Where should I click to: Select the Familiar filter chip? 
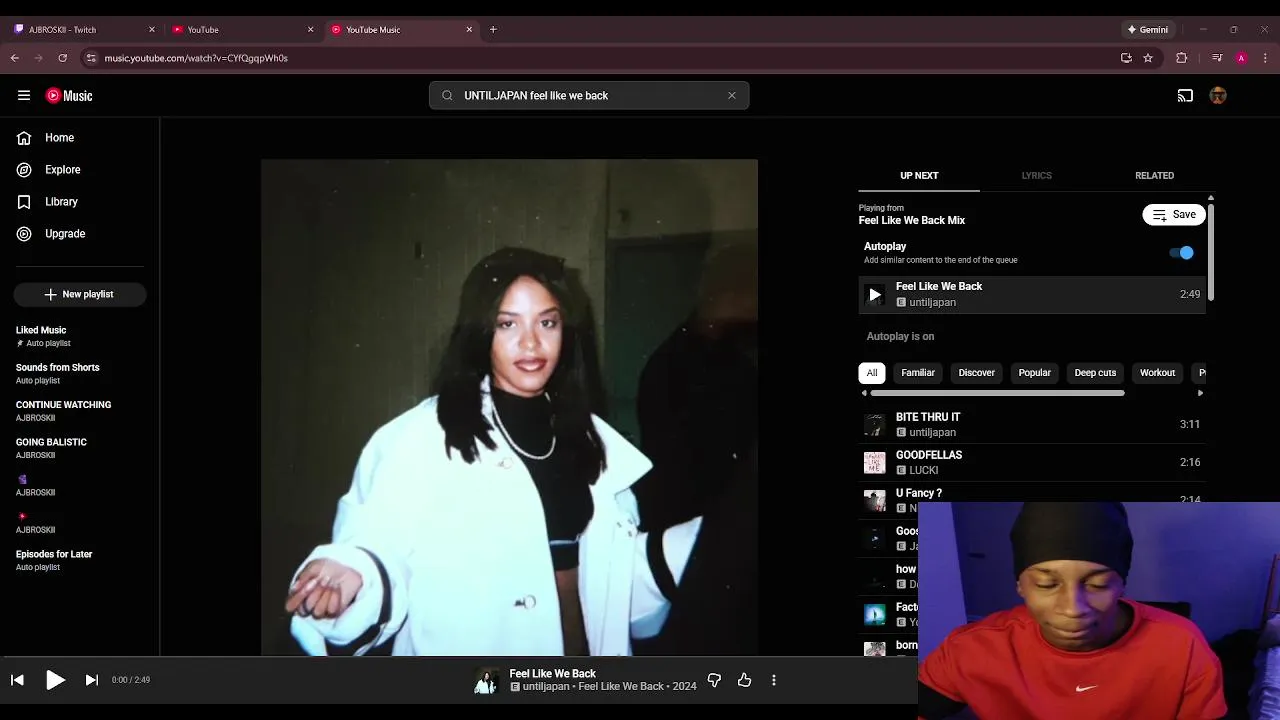pos(918,373)
